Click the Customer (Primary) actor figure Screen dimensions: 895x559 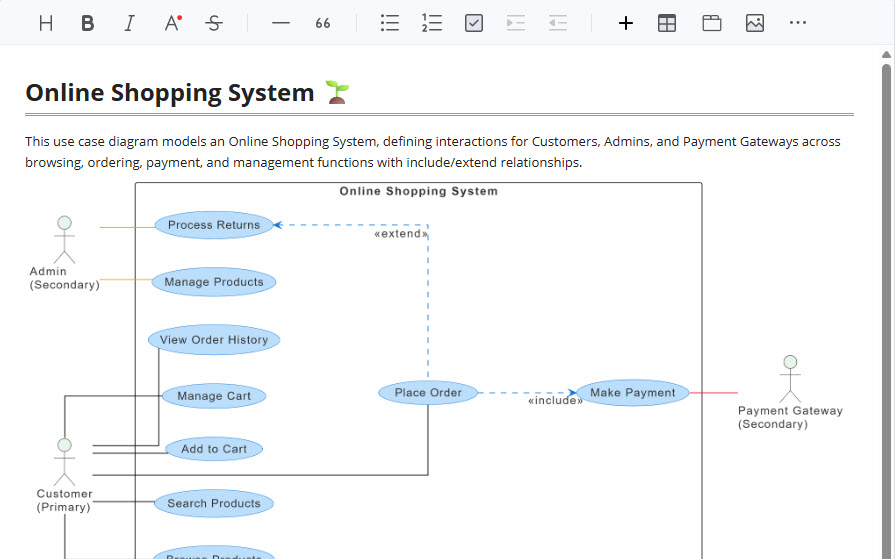click(x=64, y=461)
